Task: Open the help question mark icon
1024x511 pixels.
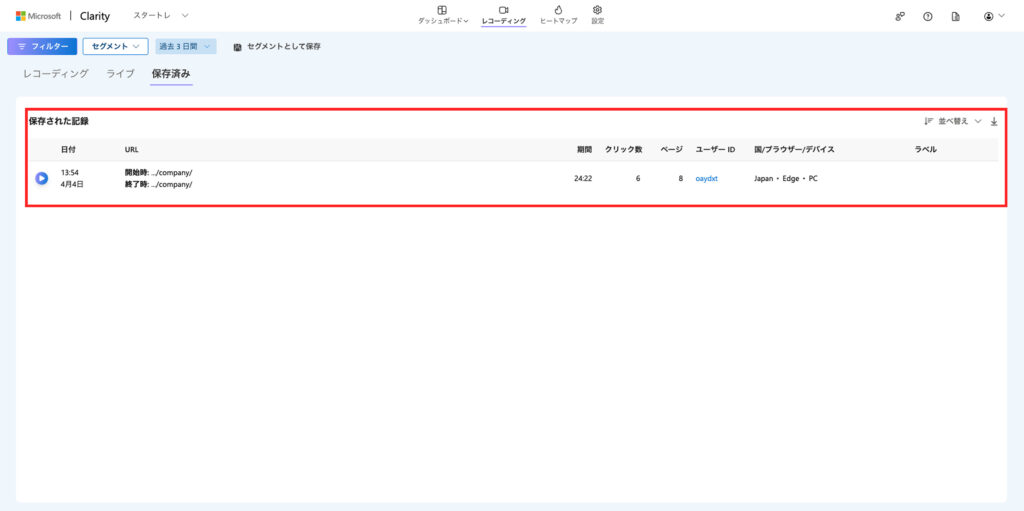Action: 928,17
